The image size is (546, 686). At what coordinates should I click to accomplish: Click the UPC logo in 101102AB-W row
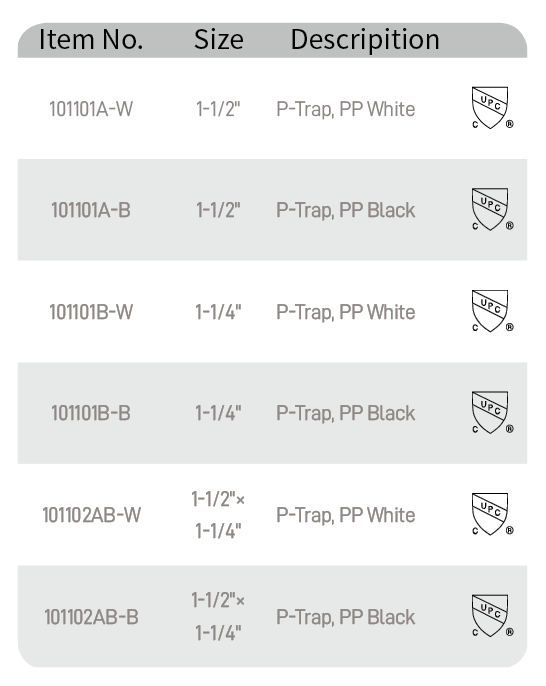[x=492, y=514]
